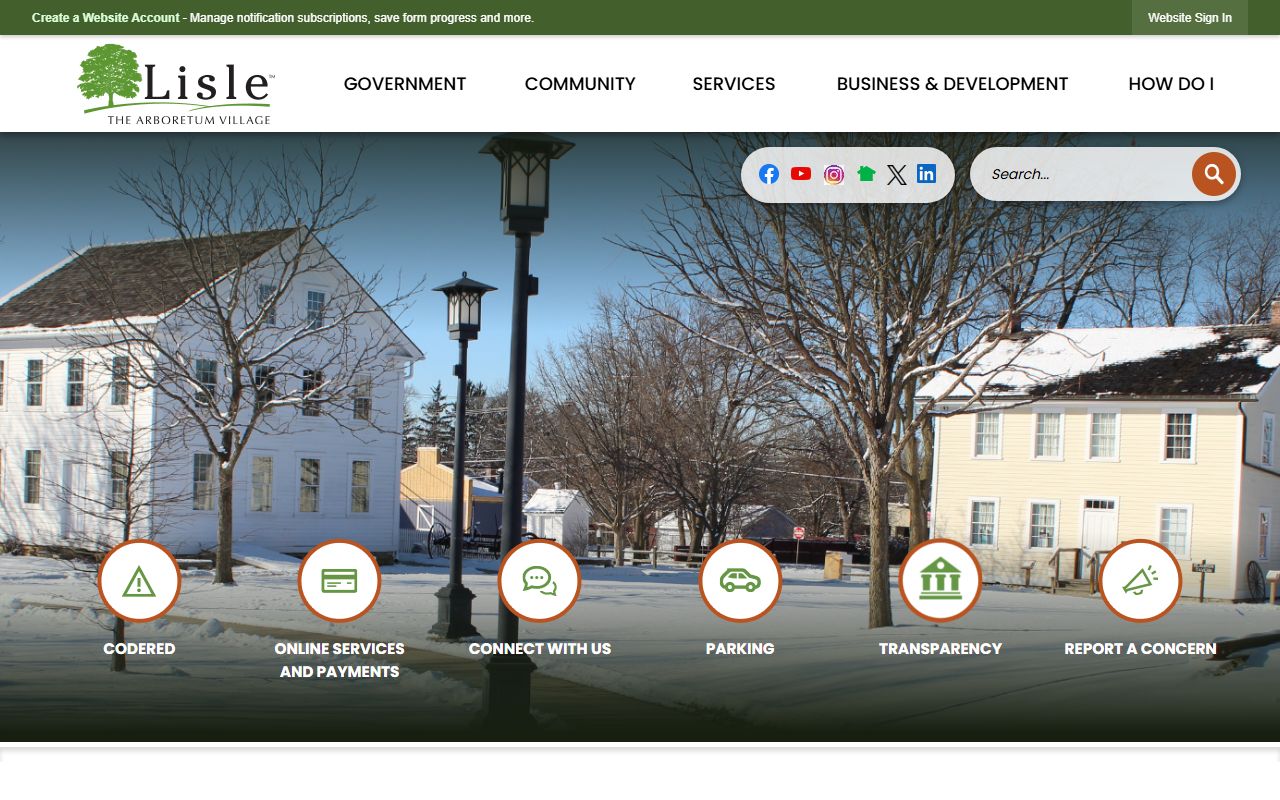The width and height of the screenshot is (1280, 800).
Task: Open the How Do I menu
Action: coord(1171,84)
